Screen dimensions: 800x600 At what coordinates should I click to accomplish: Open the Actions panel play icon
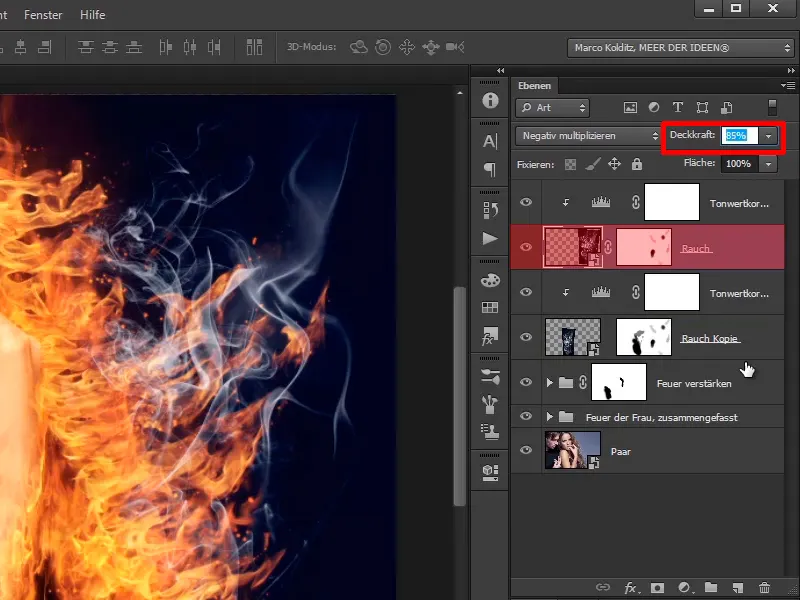[490, 238]
